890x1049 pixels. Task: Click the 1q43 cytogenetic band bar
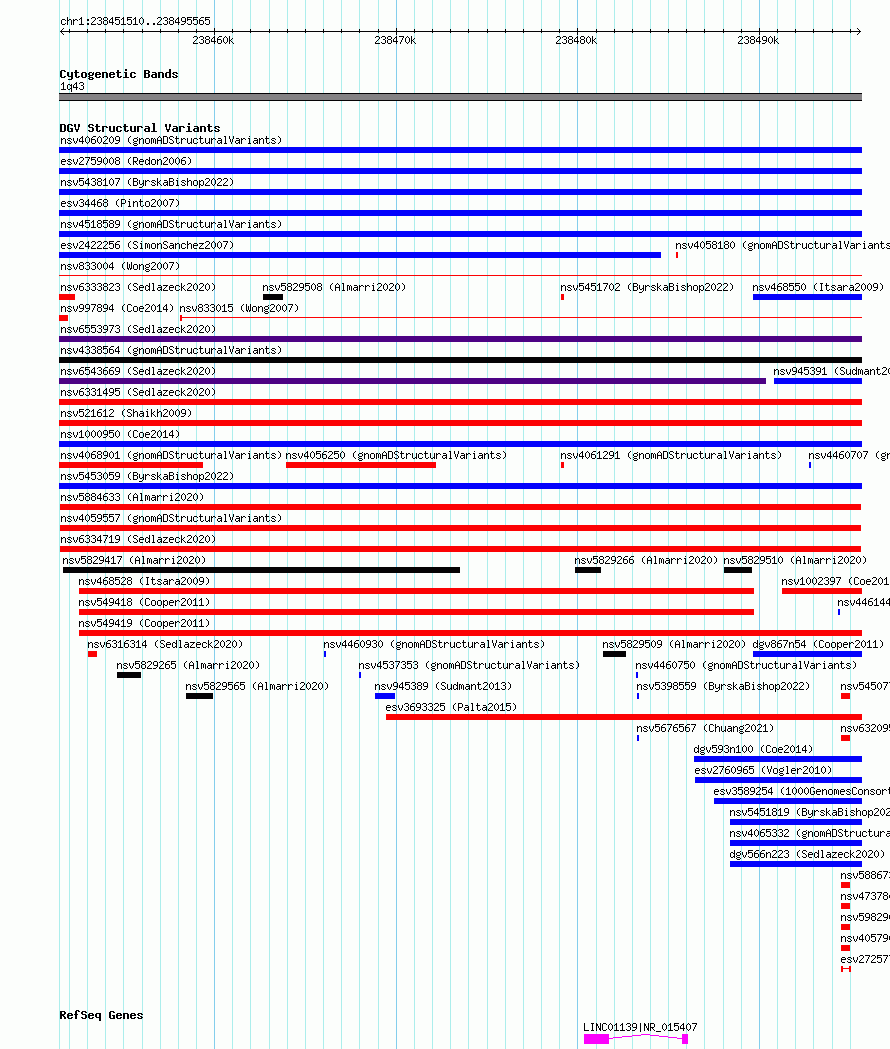coord(460,97)
